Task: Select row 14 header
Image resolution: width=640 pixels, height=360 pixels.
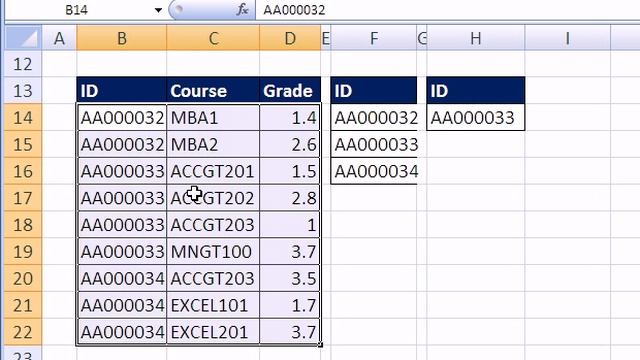Action: tap(23, 117)
